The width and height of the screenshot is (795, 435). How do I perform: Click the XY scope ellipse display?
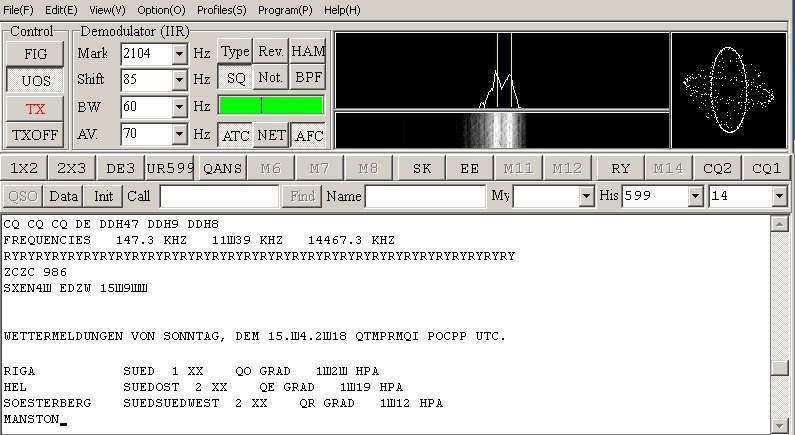(729, 91)
